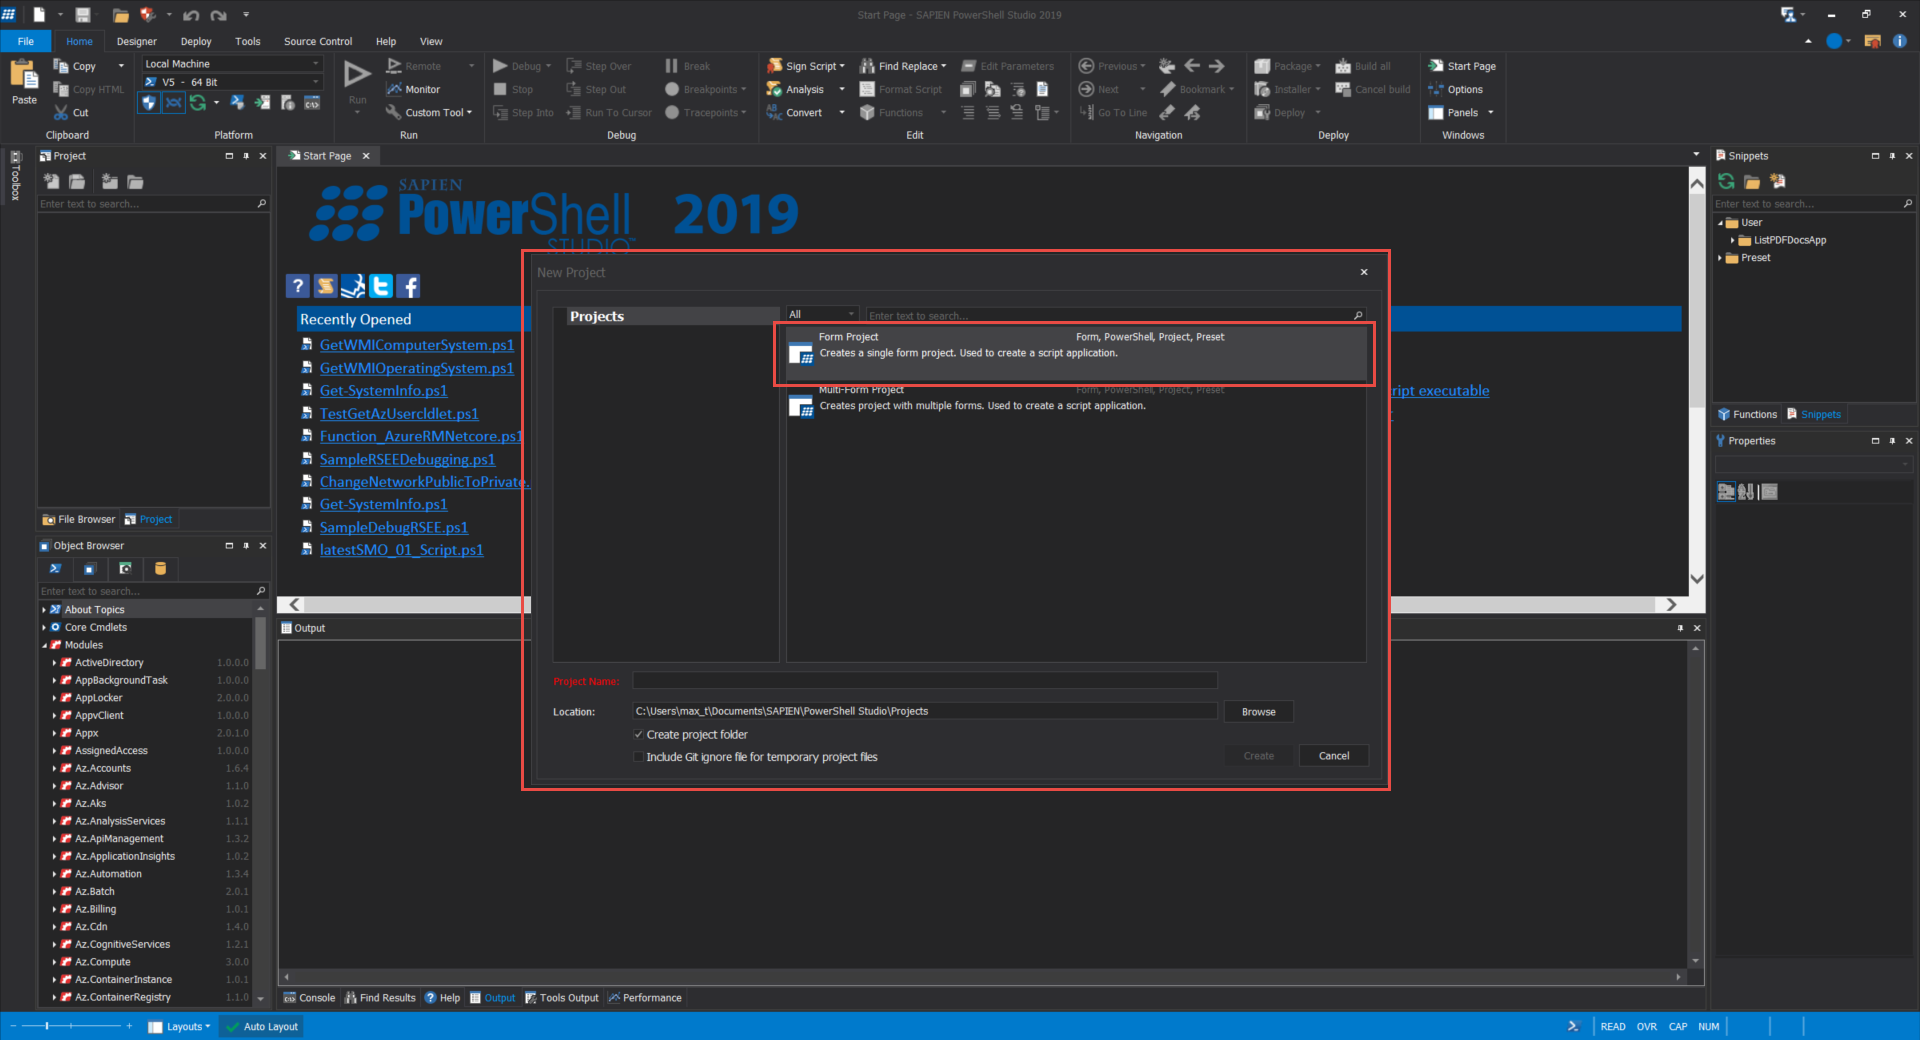Viewport: 1920px width, 1040px height.
Task: Pin the Output panel
Action: point(1680,628)
